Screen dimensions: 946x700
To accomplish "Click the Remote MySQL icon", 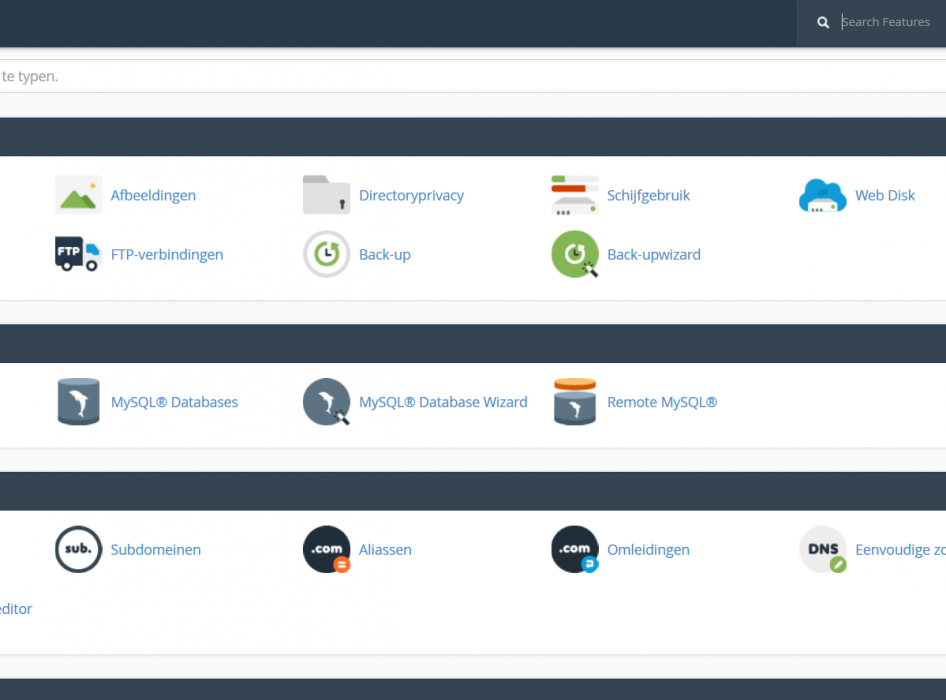I will pos(575,402).
